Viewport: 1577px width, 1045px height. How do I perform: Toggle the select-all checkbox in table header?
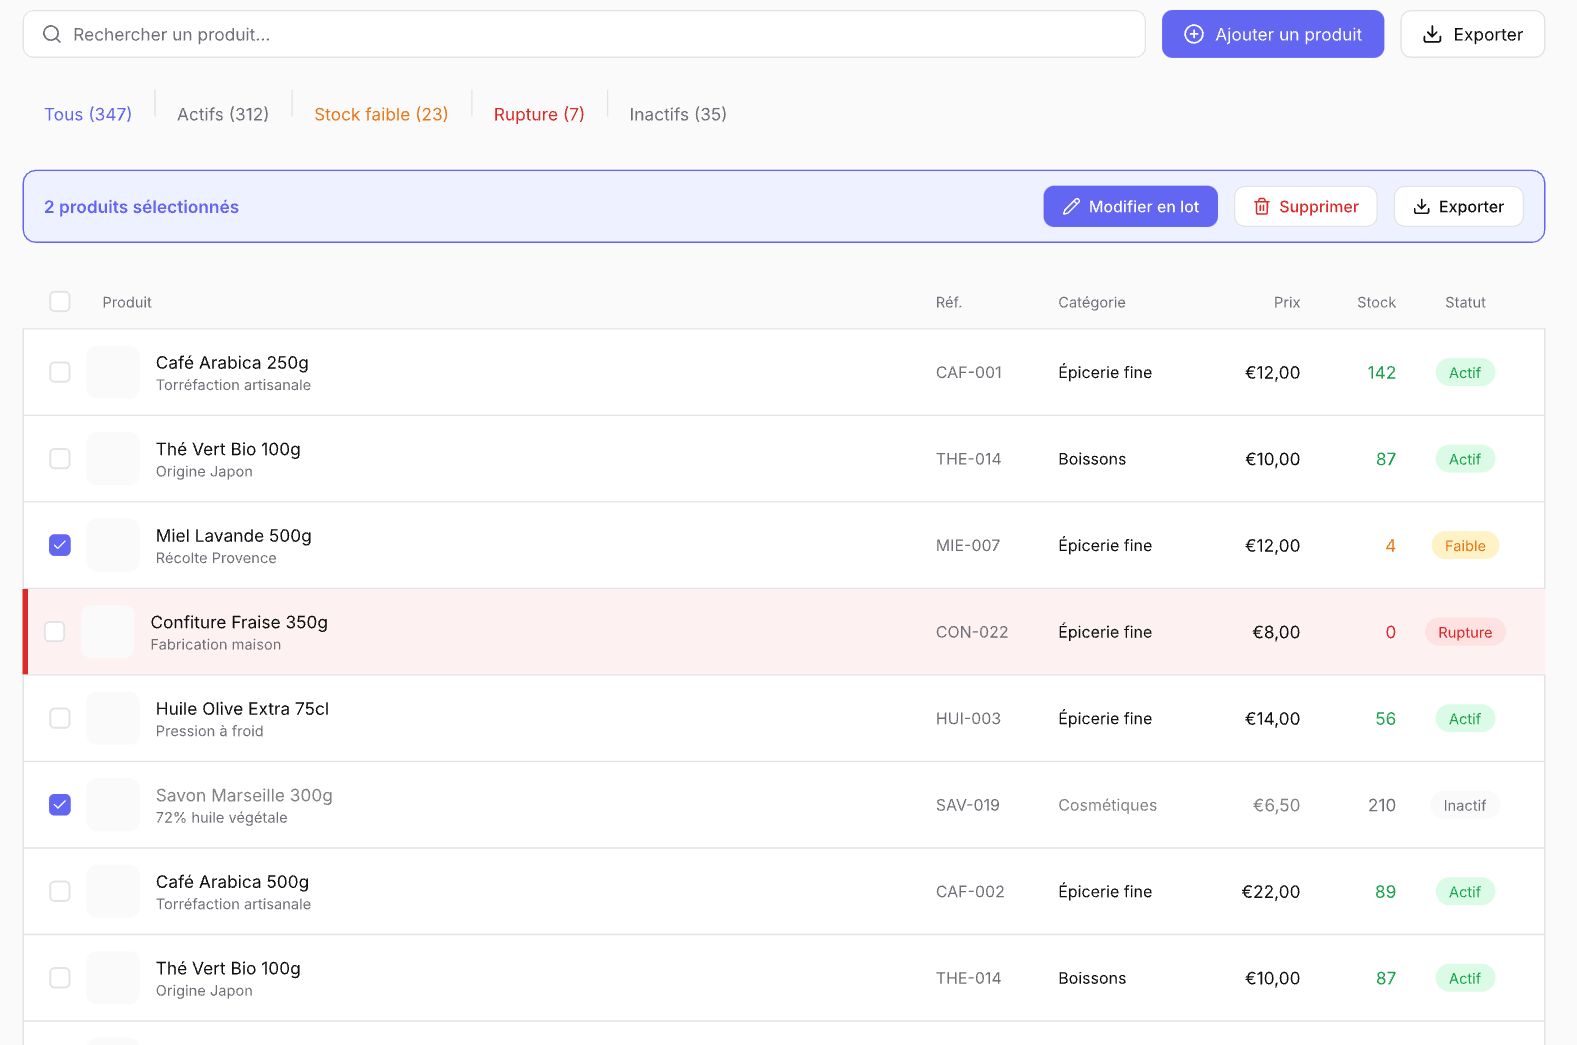coord(60,302)
